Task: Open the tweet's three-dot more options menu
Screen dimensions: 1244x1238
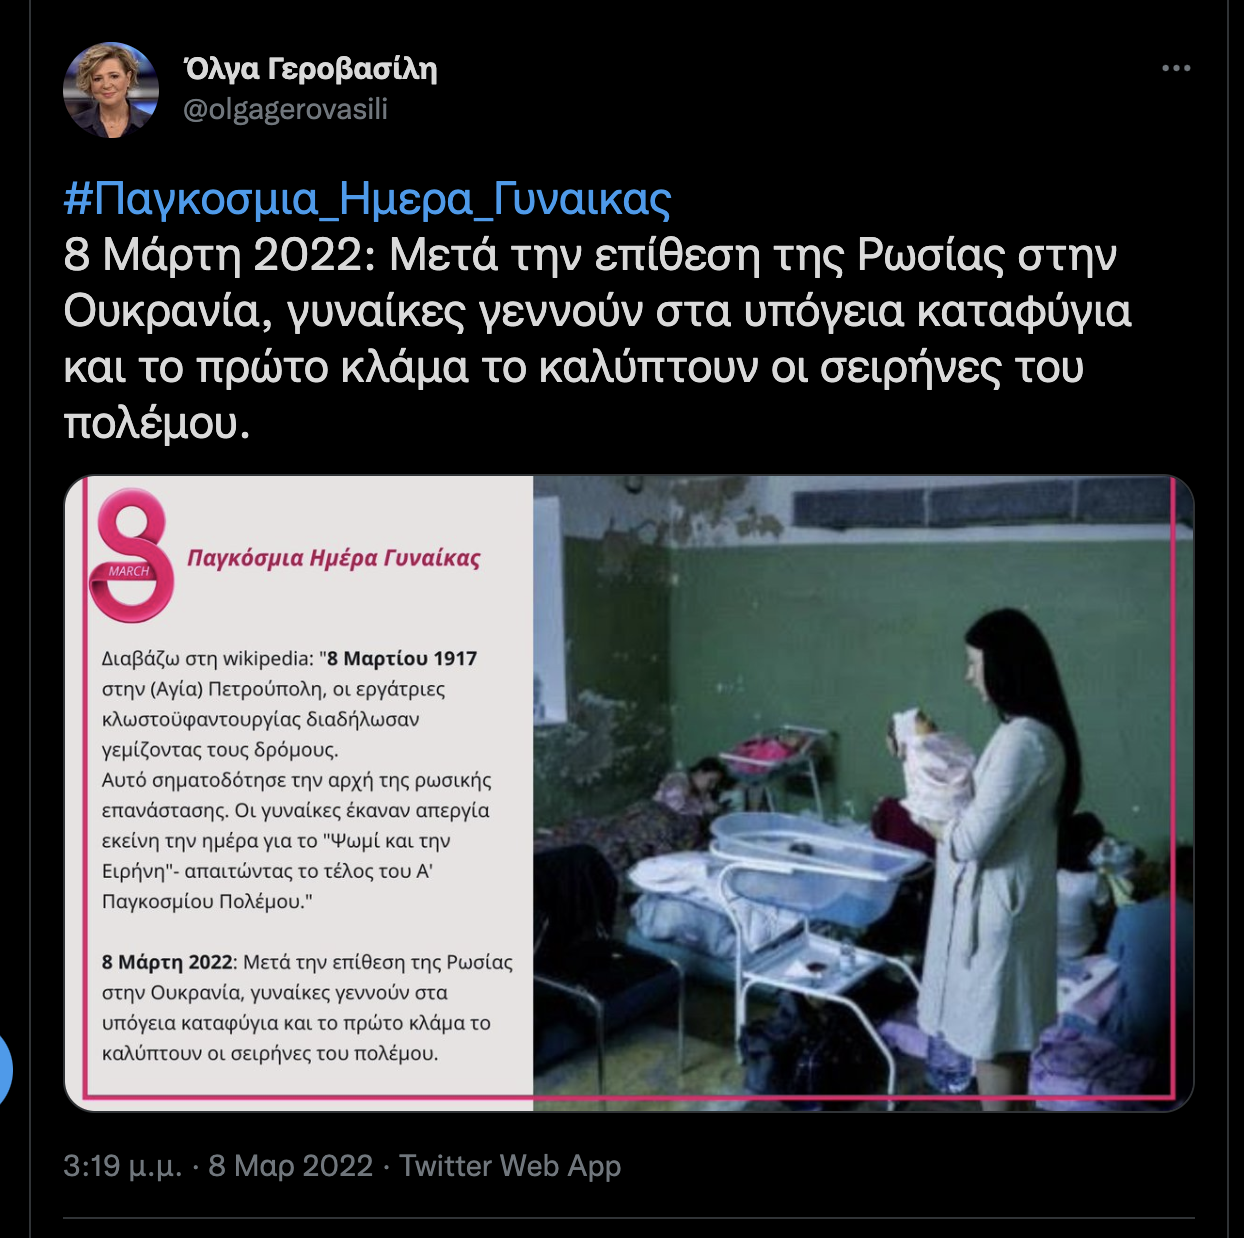Action: 1176,68
